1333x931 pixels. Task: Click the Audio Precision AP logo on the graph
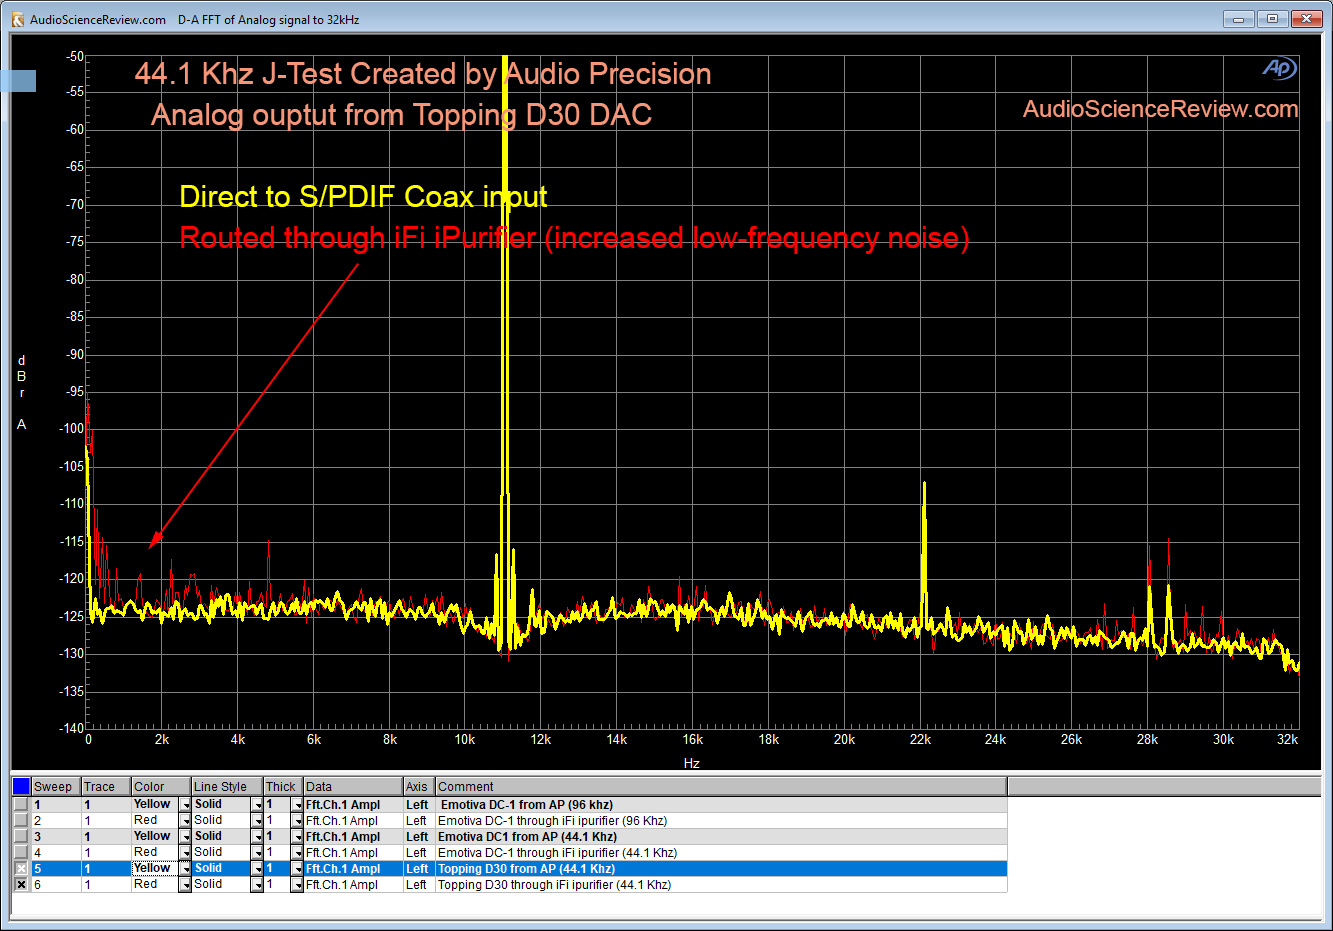pos(1279,68)
